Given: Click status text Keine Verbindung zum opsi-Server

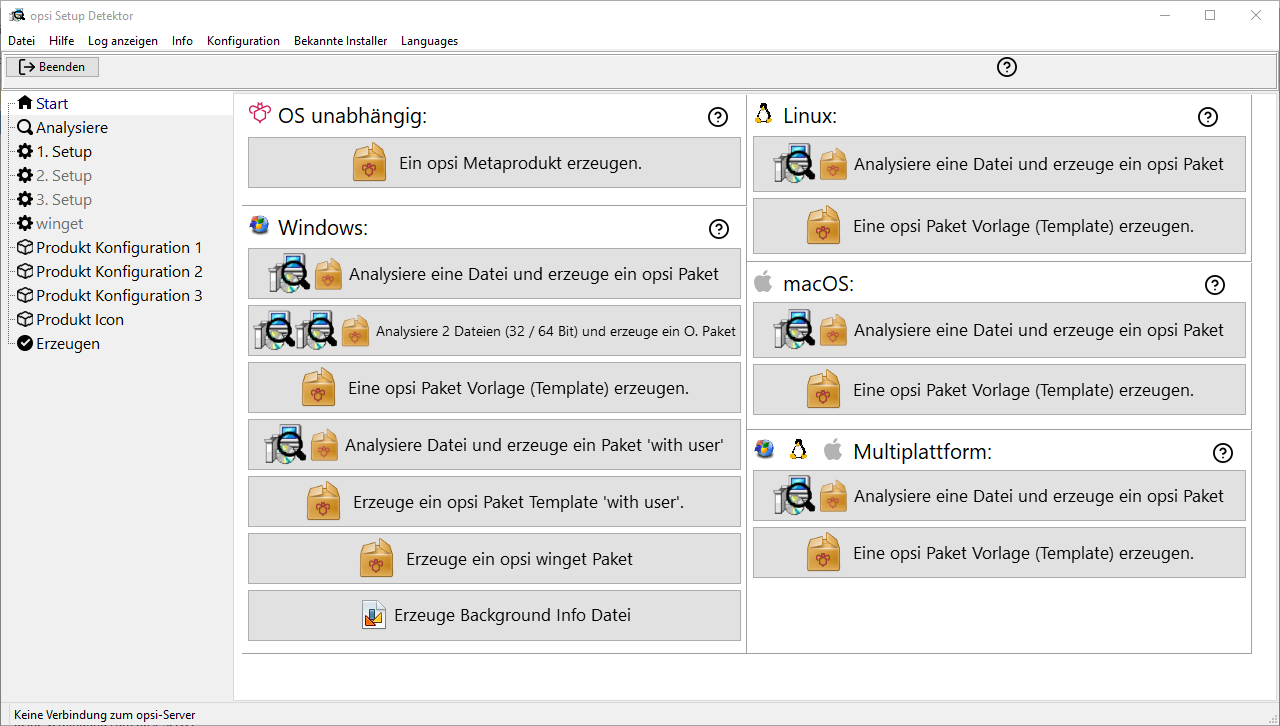Looking at the screenshot, I should pyautogui.click(x=105, y=715).
